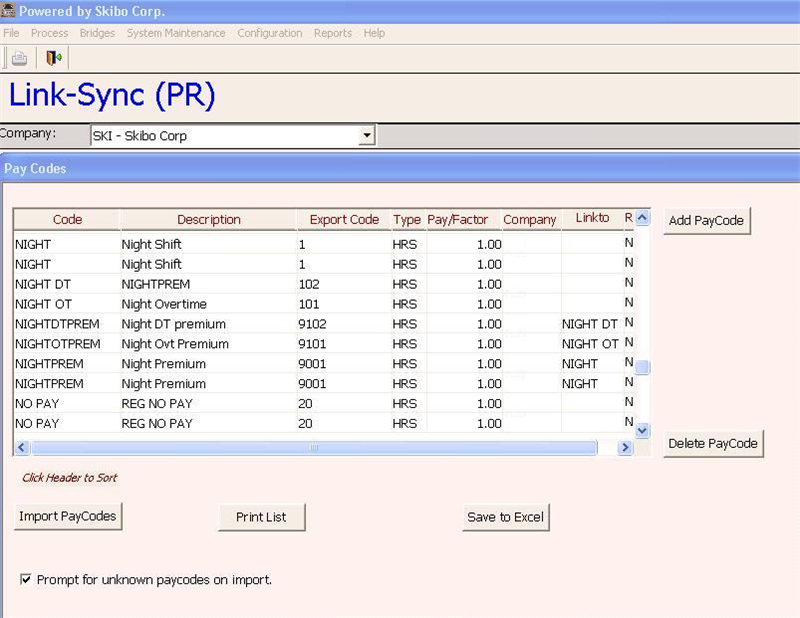The width and height of the screenshot is (800, 618).
Task: Open the Company dropdown arrow
Action: [x=366, y=136]
